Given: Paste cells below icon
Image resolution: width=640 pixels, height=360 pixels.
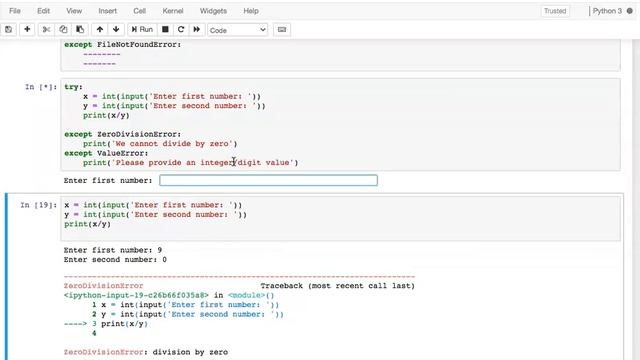Looking at the screenshot, I should click(x=80, y=29).
